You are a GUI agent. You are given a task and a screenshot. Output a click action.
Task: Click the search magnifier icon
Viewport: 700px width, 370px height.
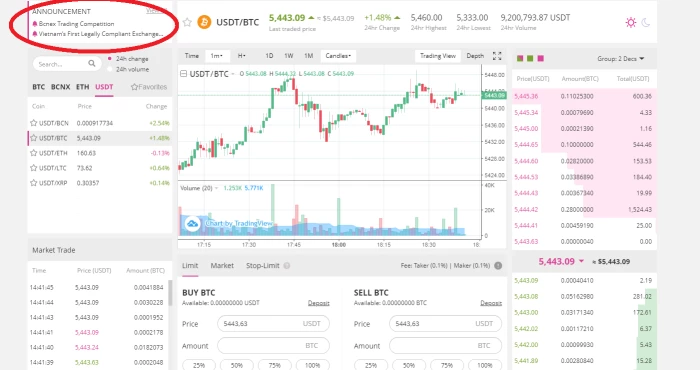92,64
